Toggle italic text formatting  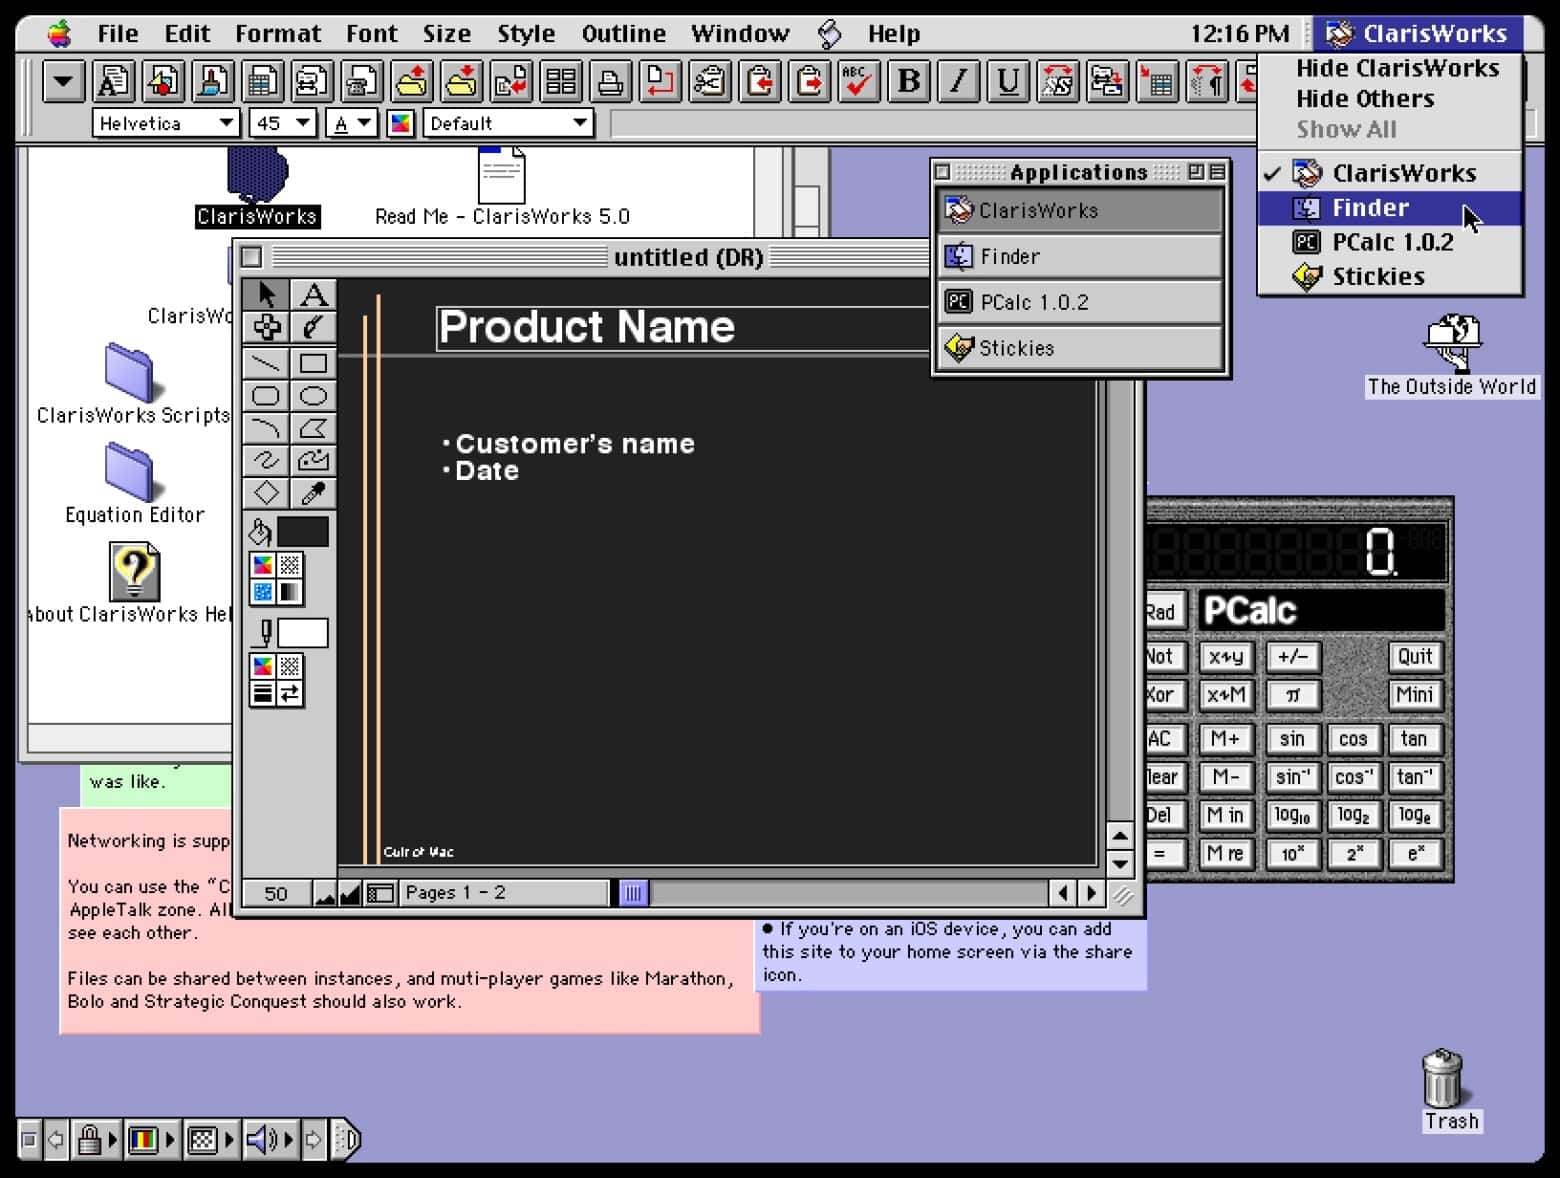tap(957, 82)
